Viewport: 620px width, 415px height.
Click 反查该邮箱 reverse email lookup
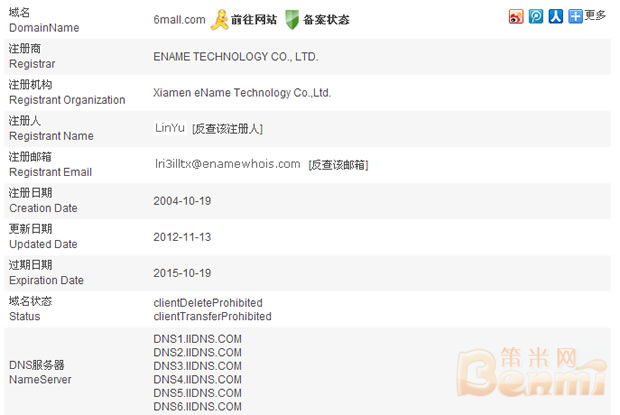point(338,165)
